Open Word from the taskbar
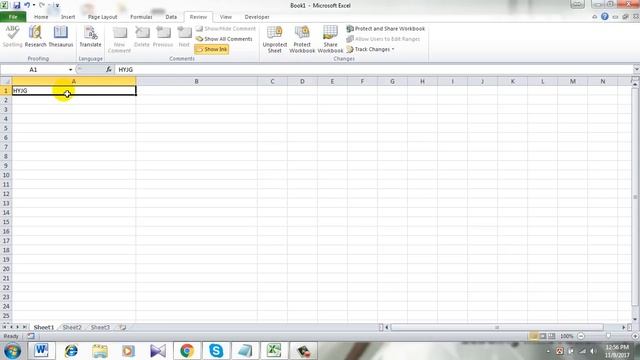Viewport: 640px width, 360px height. tap(41, 351)
